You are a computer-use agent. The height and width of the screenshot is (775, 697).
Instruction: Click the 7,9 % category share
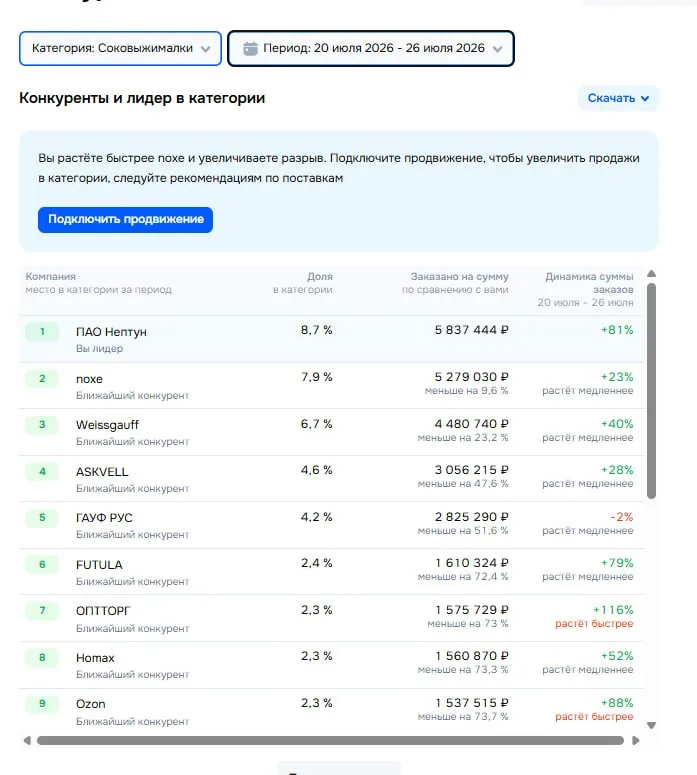point(316,377)
